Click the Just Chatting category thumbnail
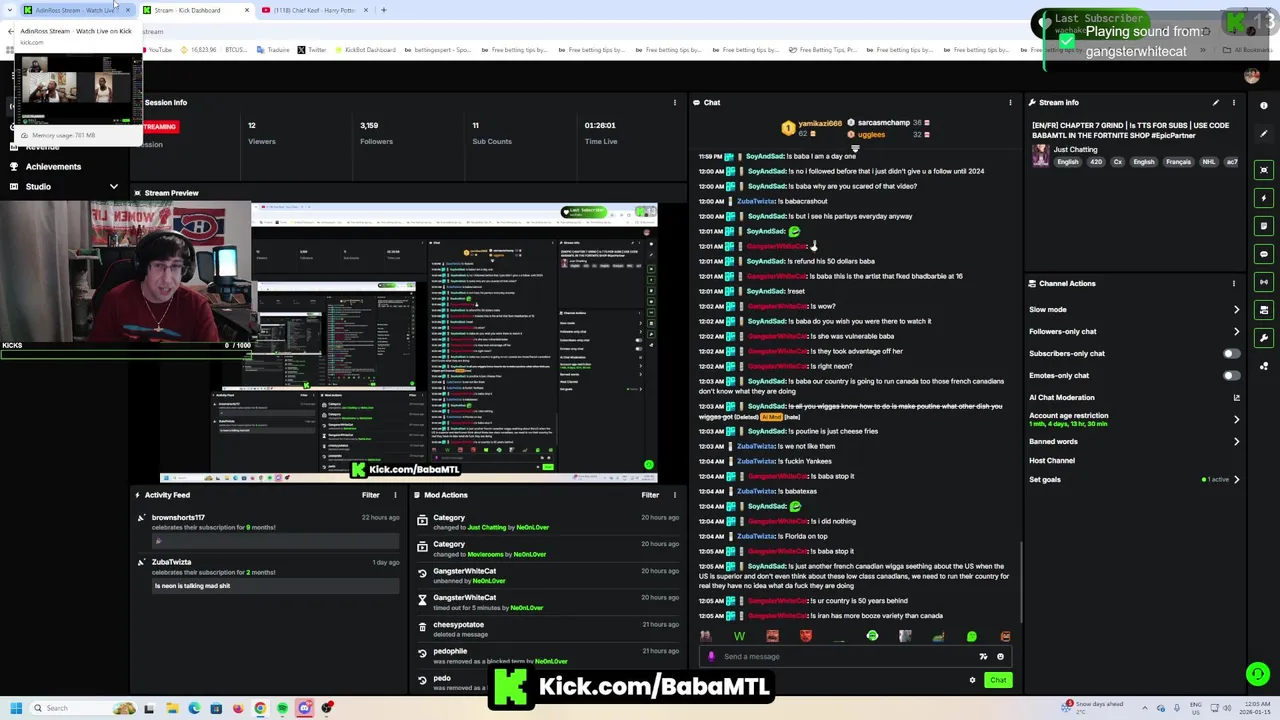Image resolution: width=1280 pixels, height=720 pixels. click(1041, 156)
